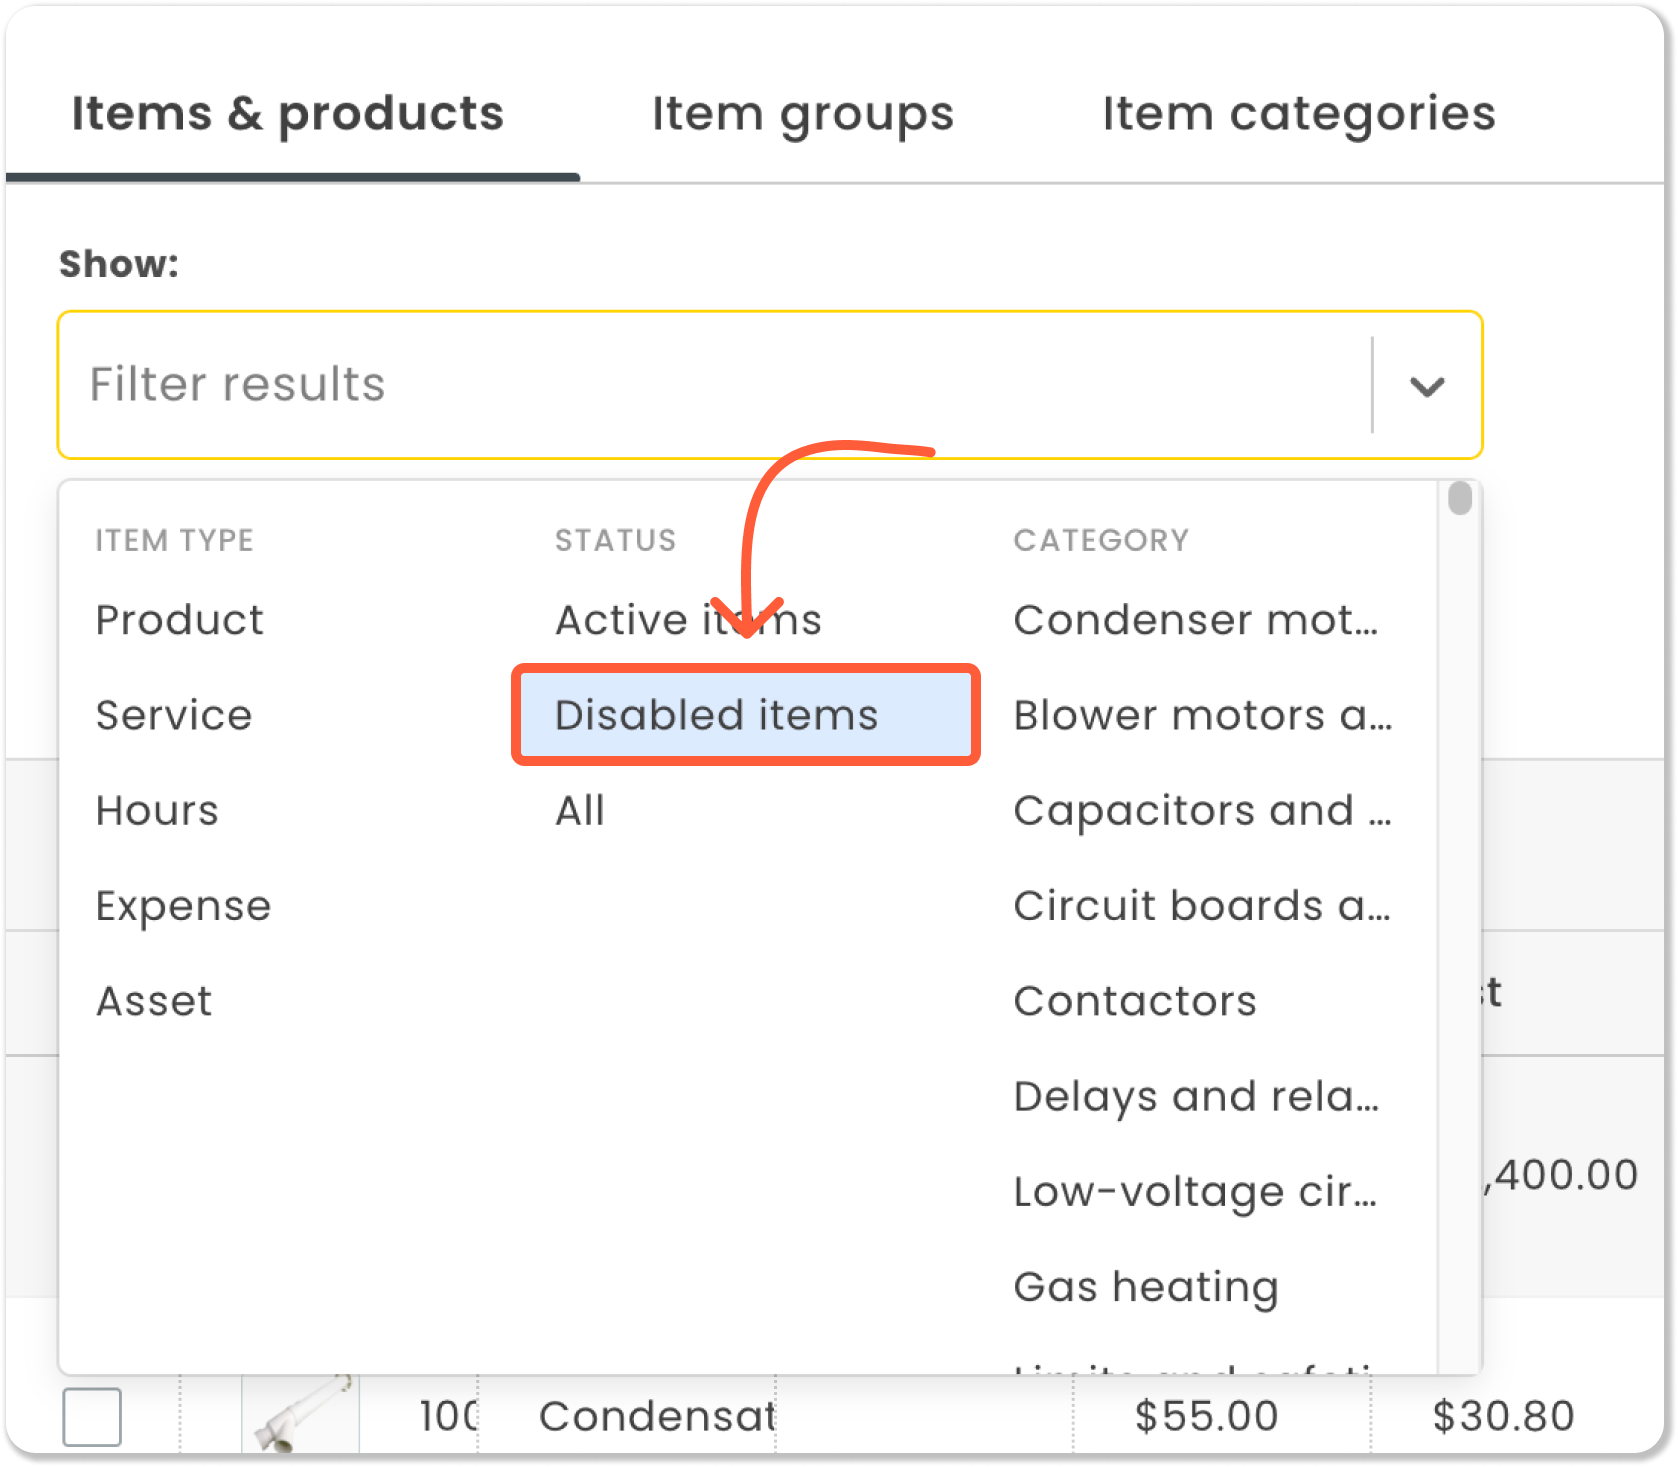Image resolution: width=1678 pixels, height=1467 pixels.
Task: Pick the Blower motors category option
Action: pos(1202,715)
